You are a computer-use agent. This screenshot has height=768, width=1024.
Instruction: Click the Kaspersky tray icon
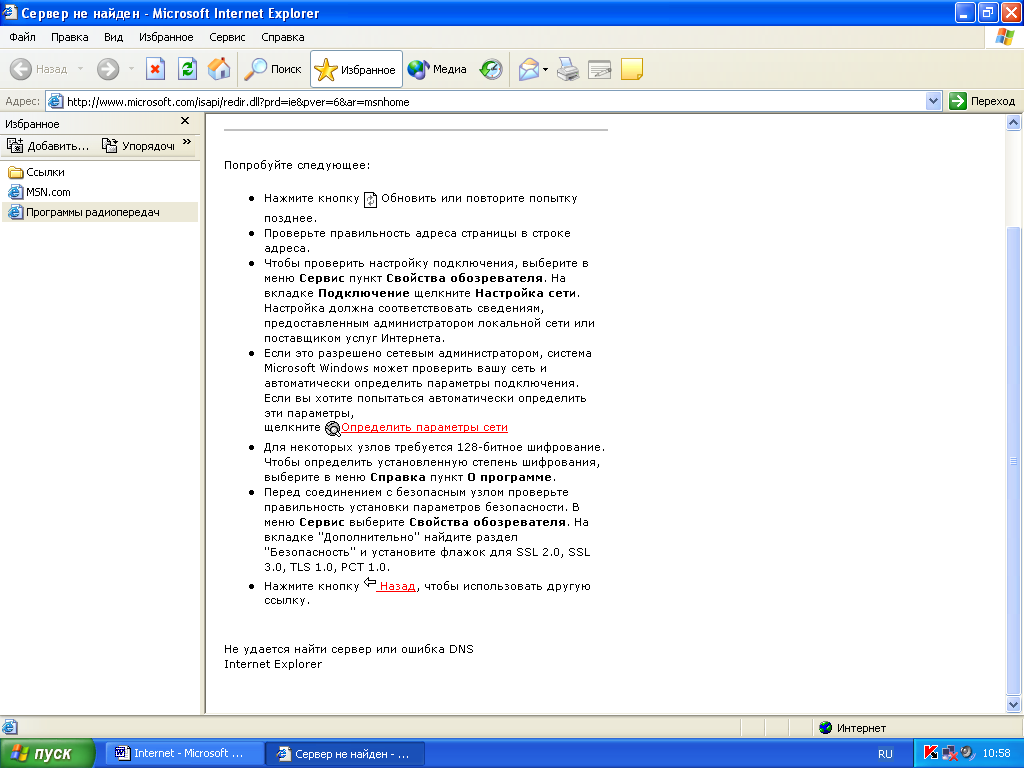[931, 753]
